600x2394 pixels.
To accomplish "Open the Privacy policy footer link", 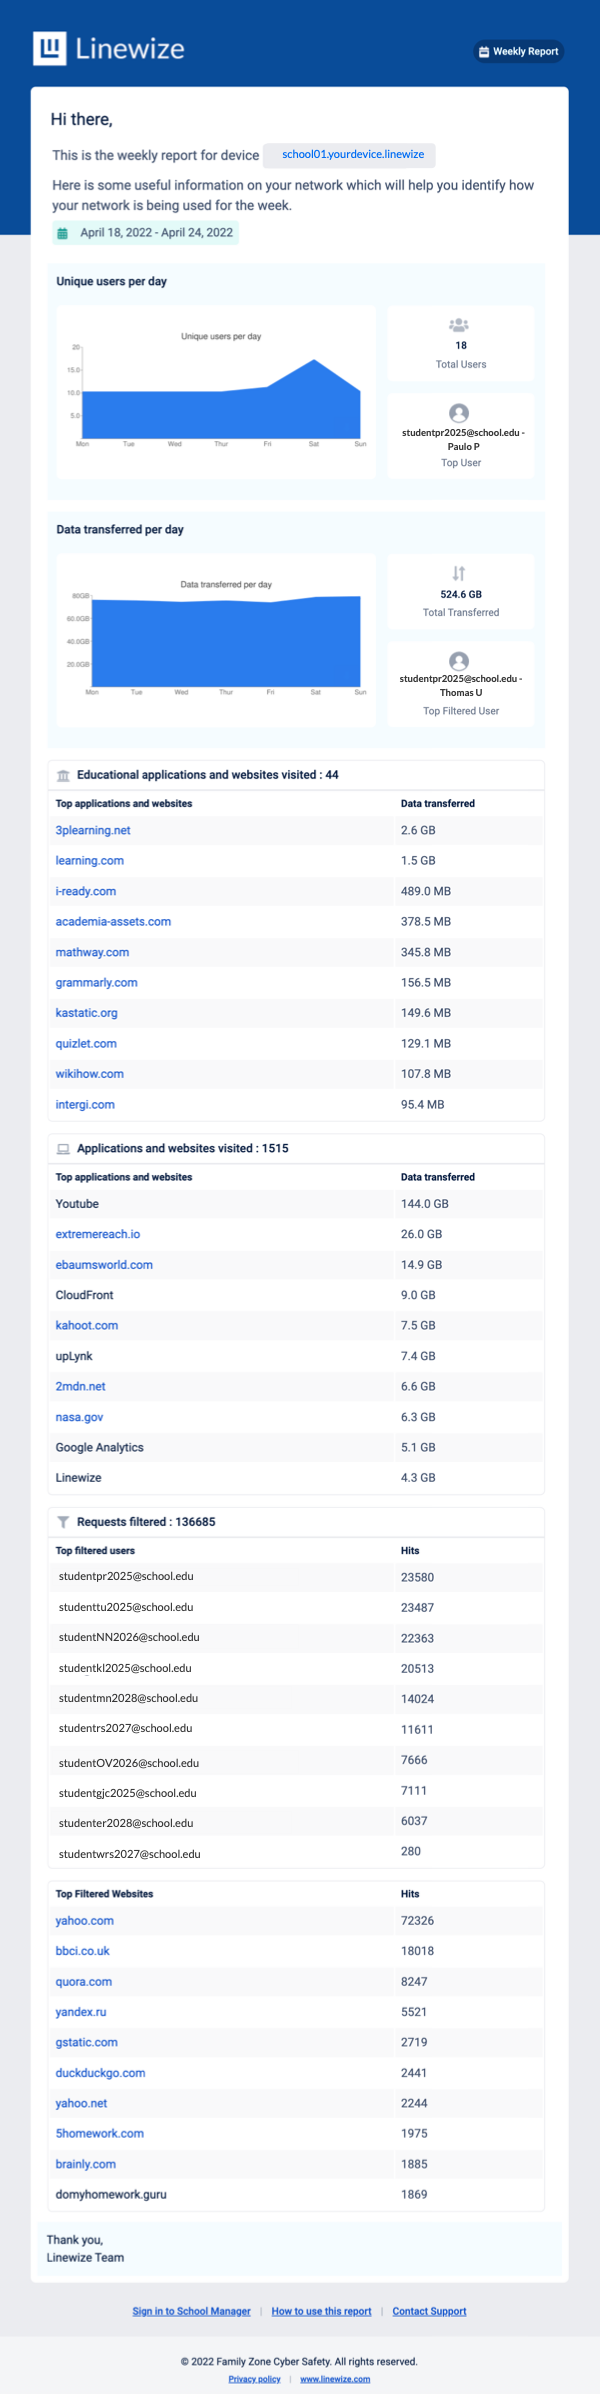I will click(x=255, y=2379).
